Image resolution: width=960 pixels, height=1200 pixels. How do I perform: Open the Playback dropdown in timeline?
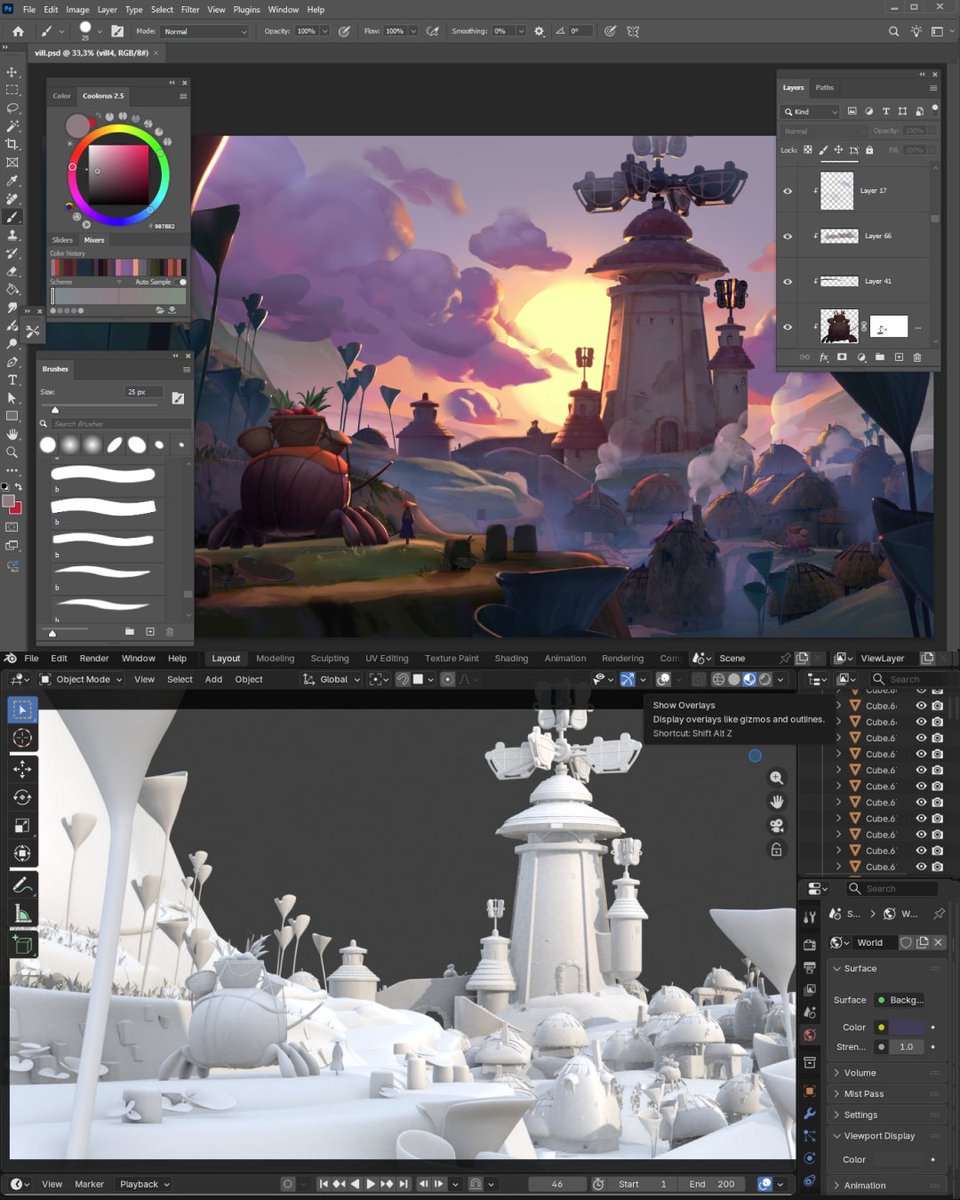click(x=144, y=1184)
